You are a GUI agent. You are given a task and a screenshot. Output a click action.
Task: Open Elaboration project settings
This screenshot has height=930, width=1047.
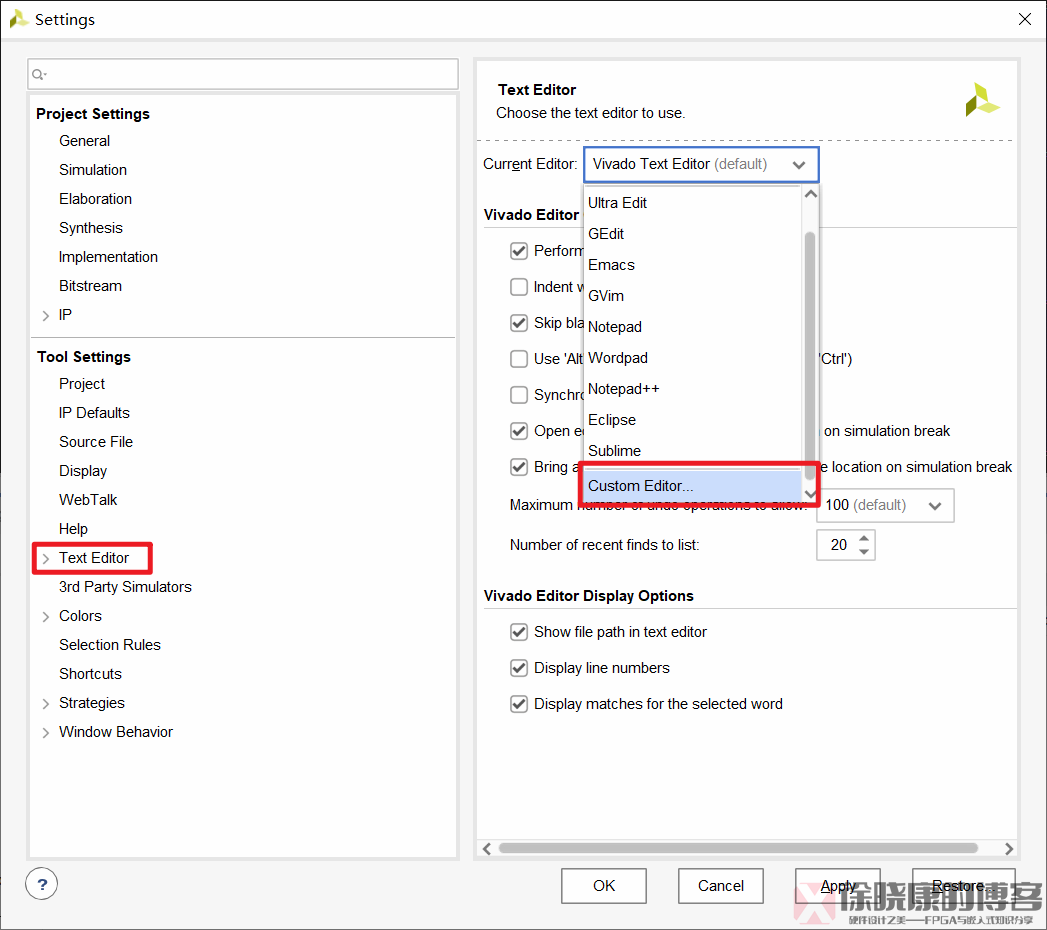pyautogui.click(x=95, y=199)
